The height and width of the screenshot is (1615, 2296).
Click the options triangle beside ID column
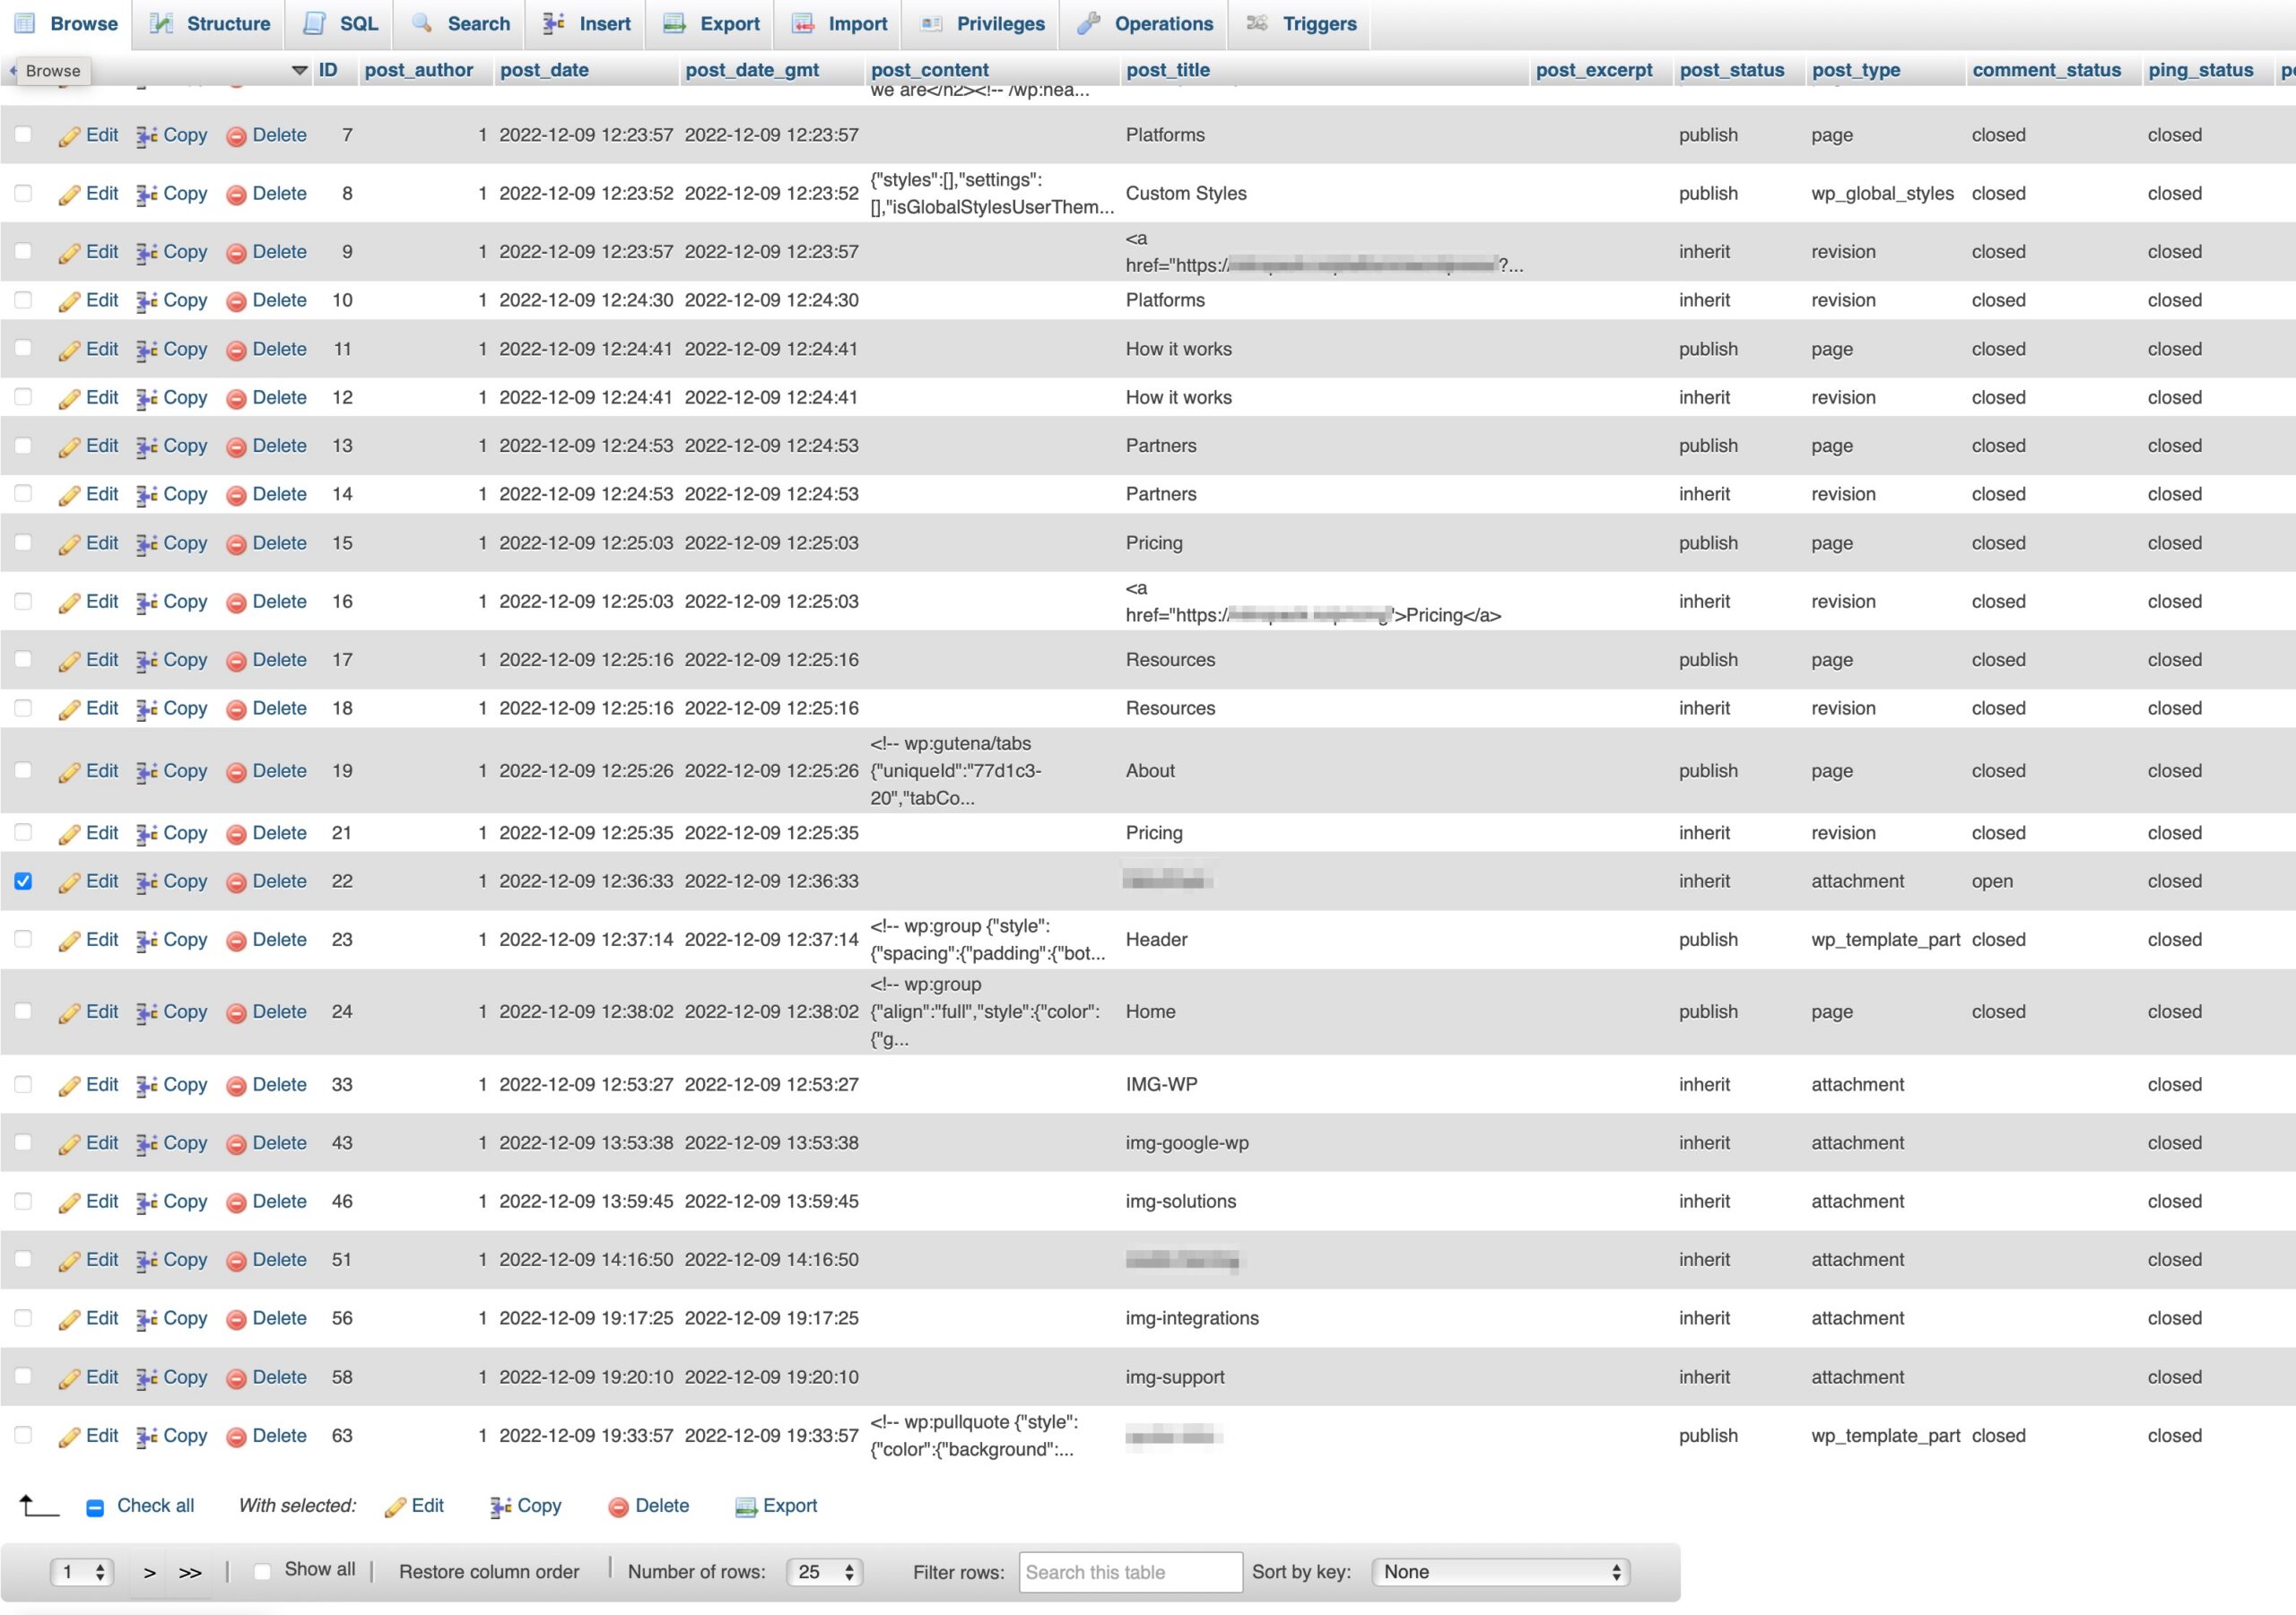coord(299,70)
